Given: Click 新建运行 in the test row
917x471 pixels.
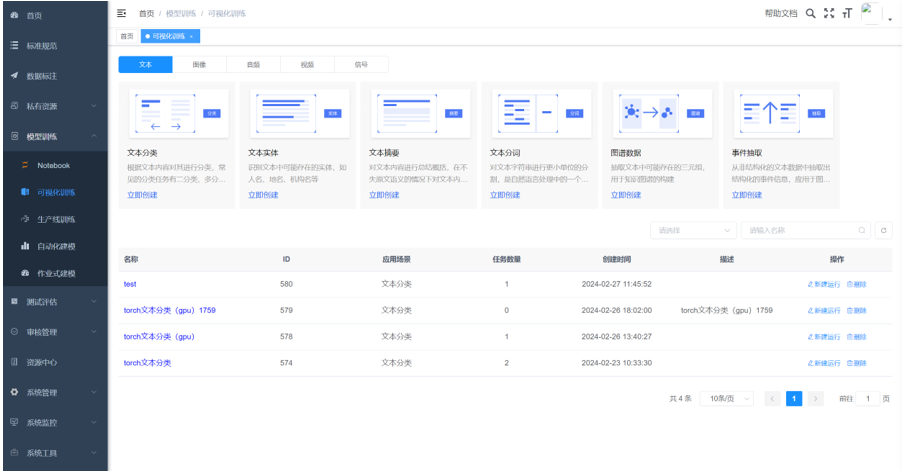Looking at the screenshot, I should pyautogui.click(x=824, y=284).
